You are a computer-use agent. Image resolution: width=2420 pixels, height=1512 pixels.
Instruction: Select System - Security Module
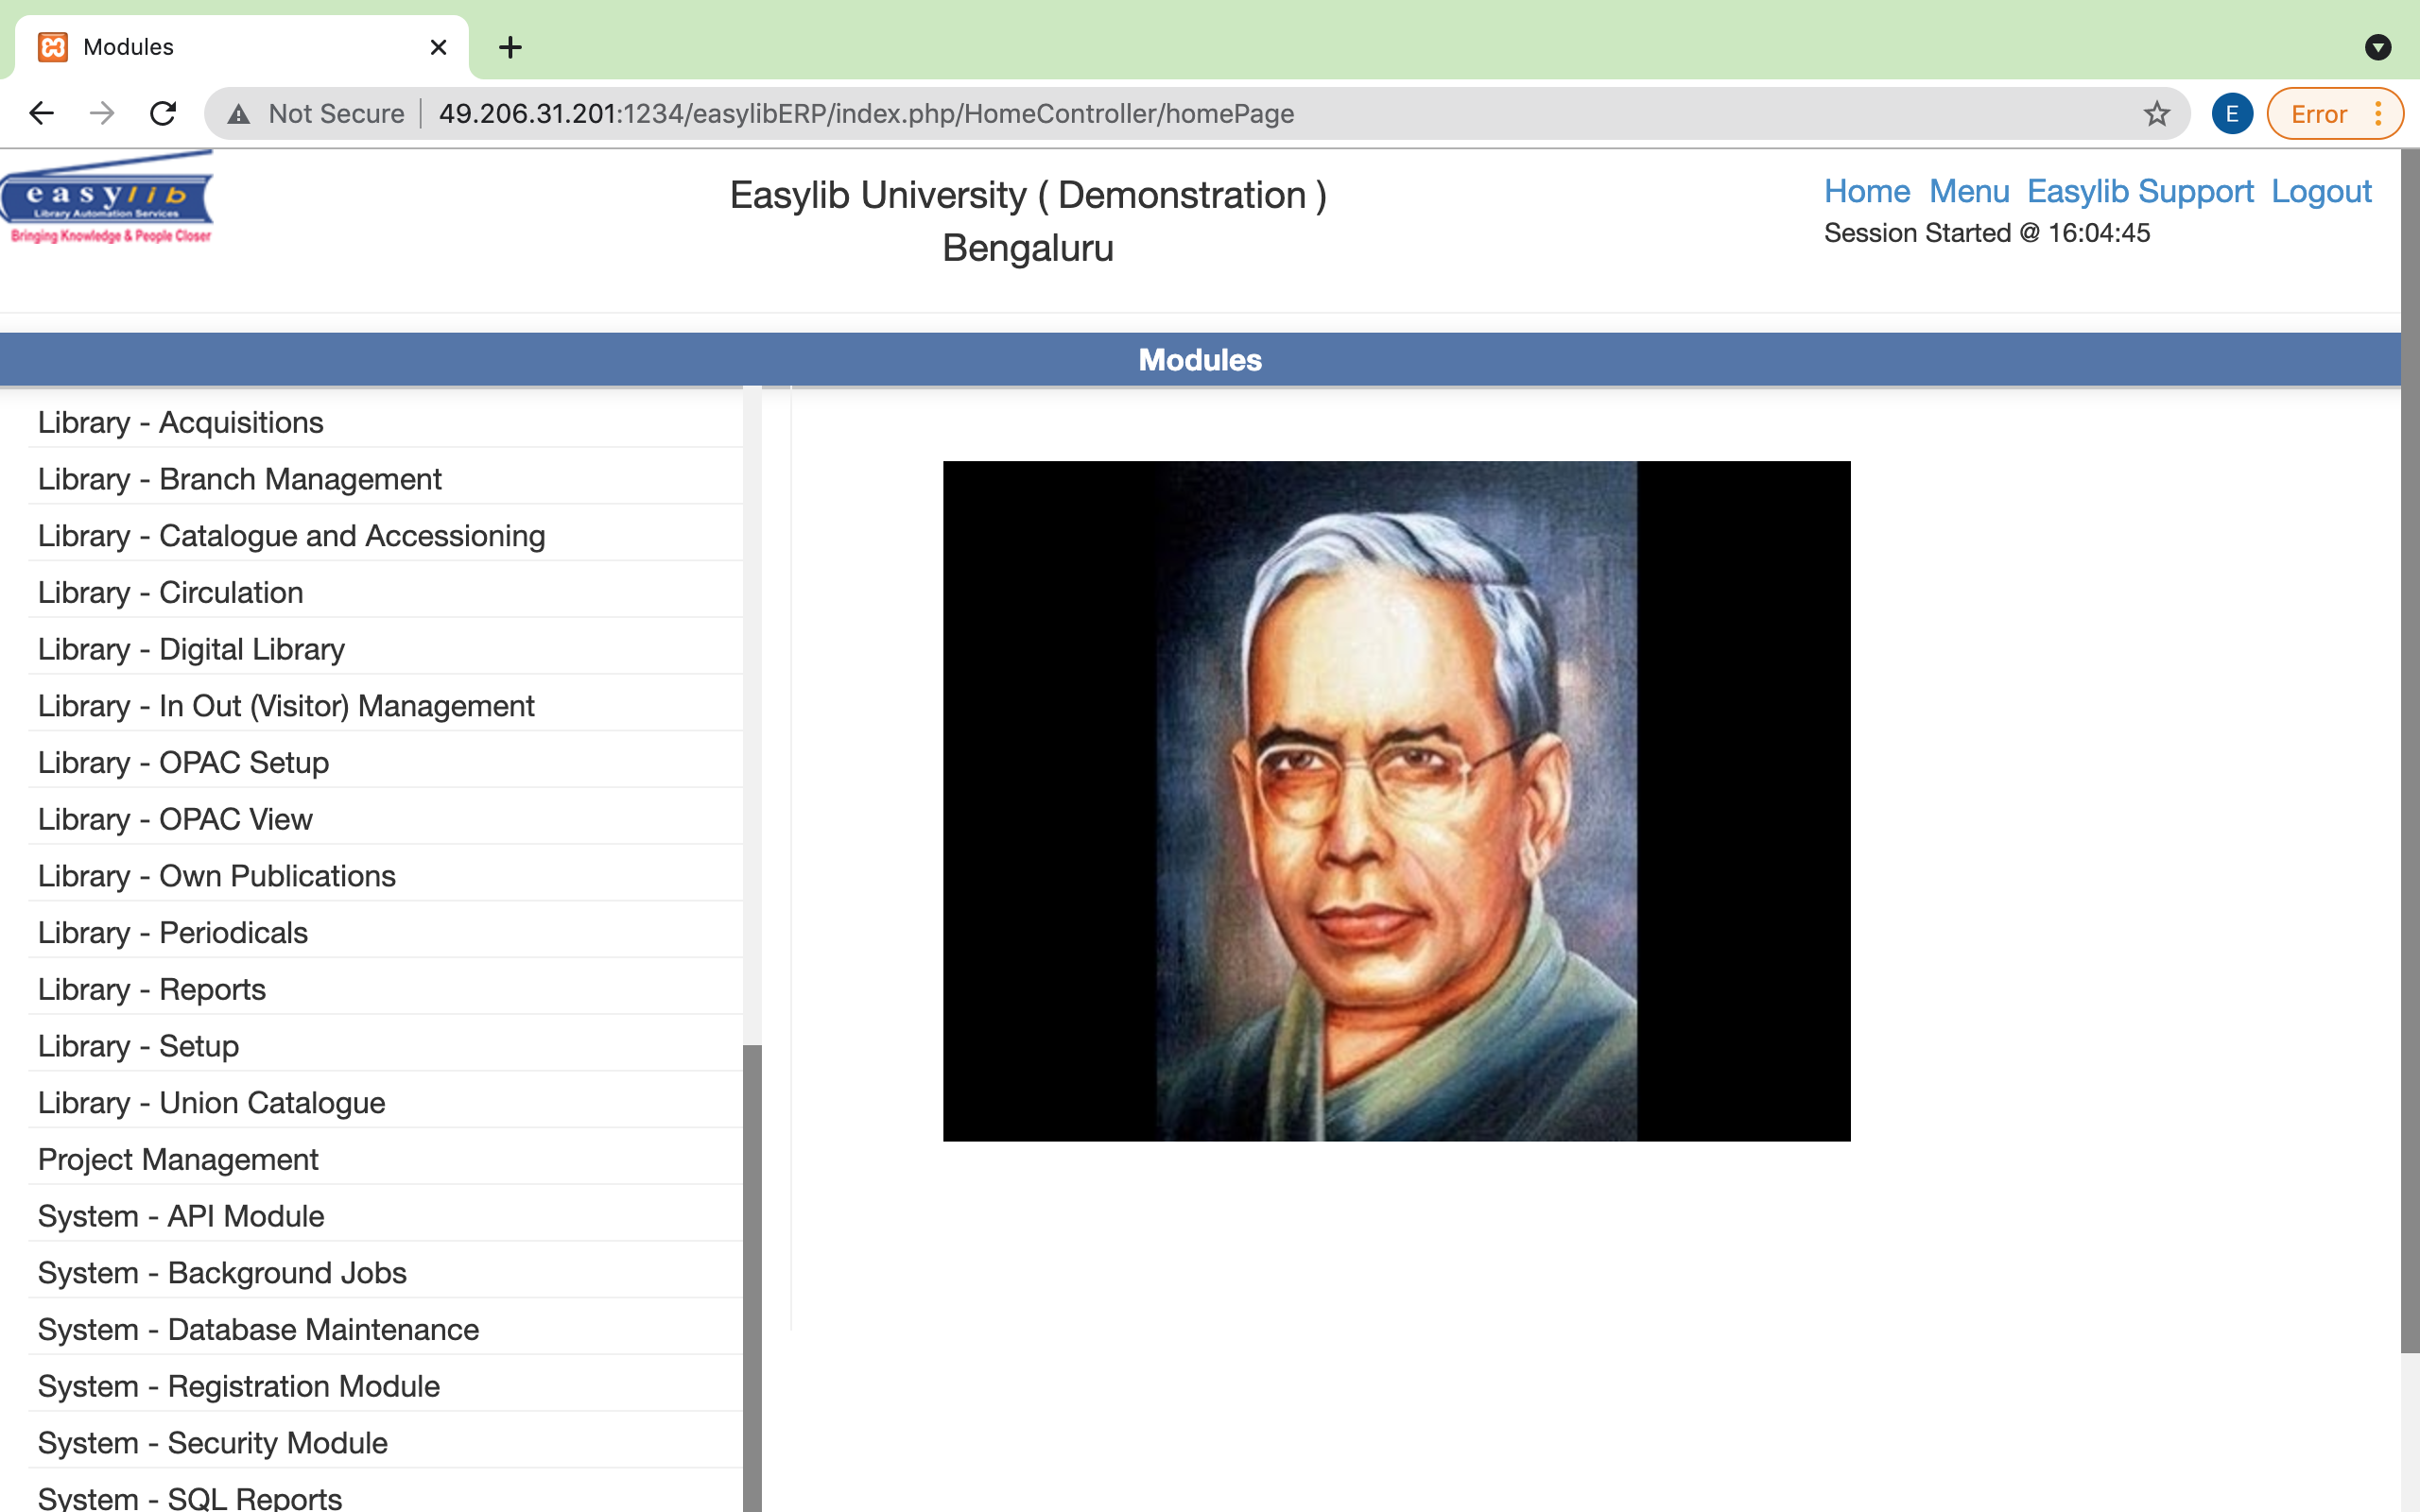click(212, 1442)
